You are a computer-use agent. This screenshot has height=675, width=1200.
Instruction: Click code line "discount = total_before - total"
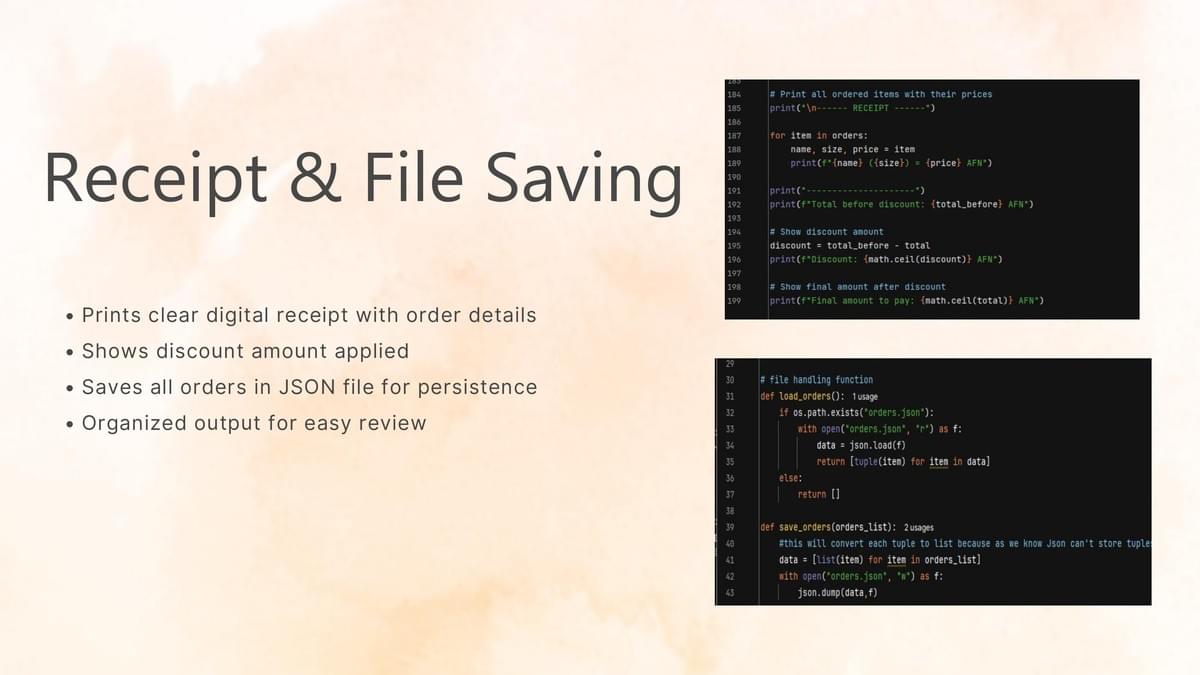849,245
